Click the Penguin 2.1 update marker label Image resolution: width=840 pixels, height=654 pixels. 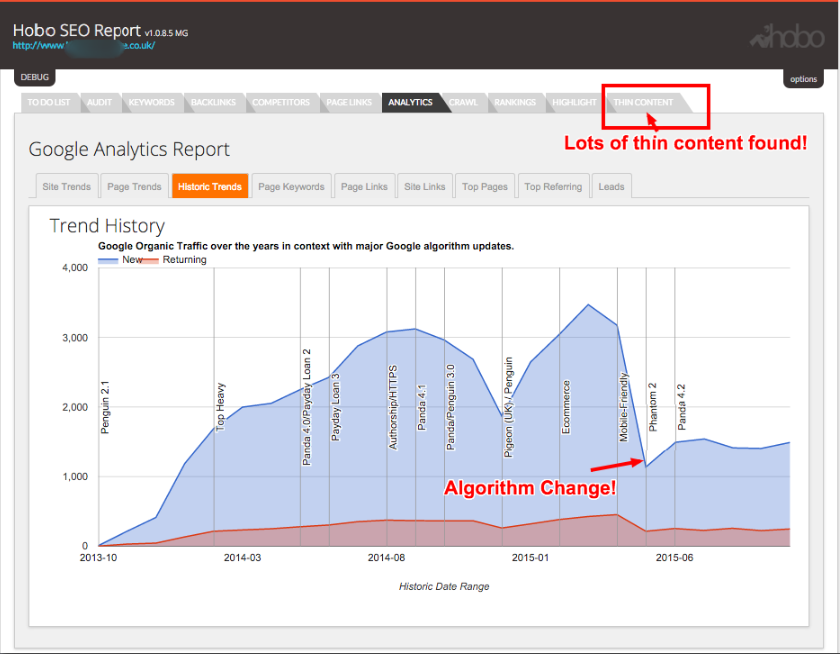click(105, 407)
